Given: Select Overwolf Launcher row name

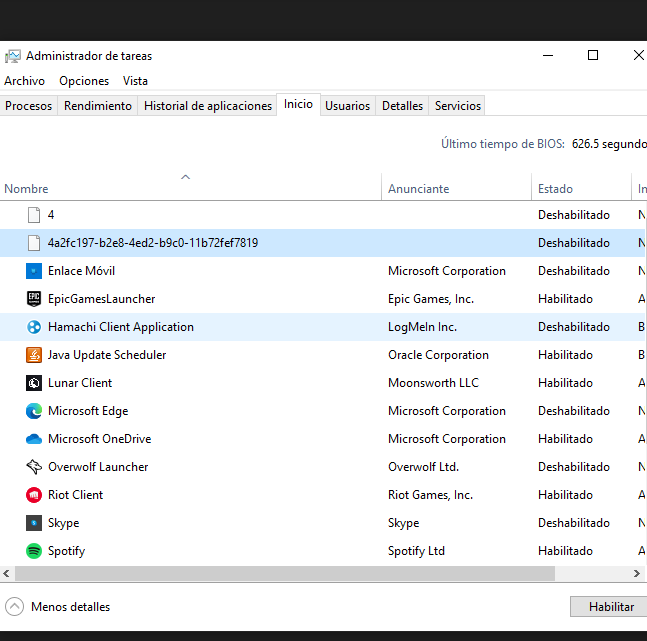Looking at the screenshot, I should coord(98,467).
